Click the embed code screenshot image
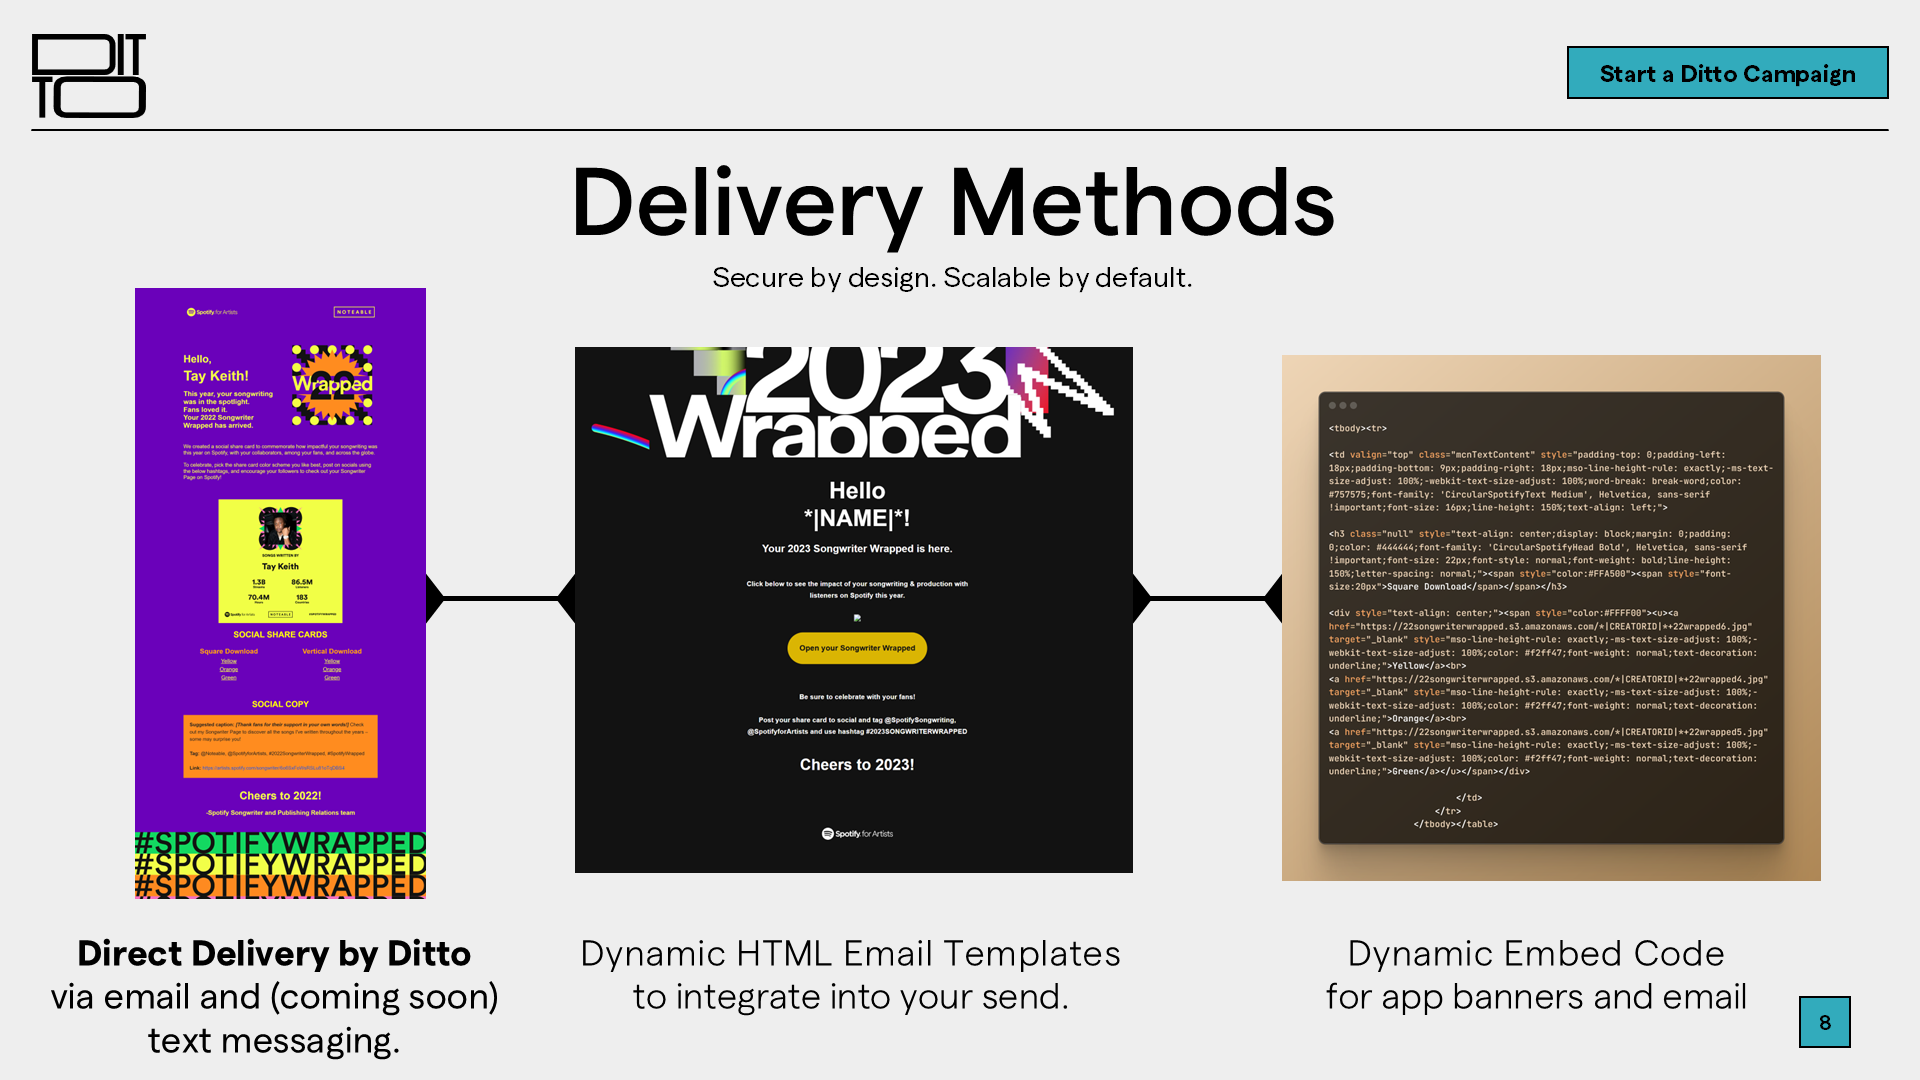Screen dimensions: 1920x1080 (1550, 618)
